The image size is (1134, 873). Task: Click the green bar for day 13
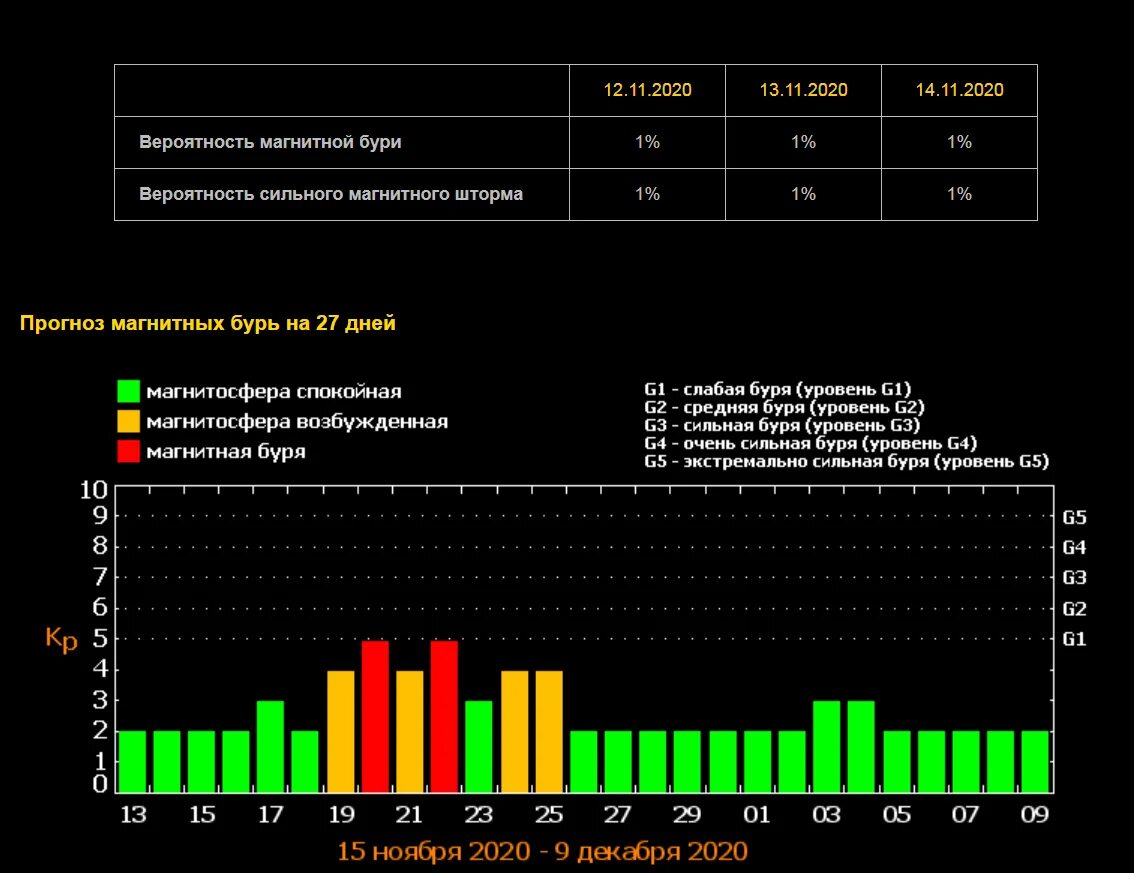point(132,762)
